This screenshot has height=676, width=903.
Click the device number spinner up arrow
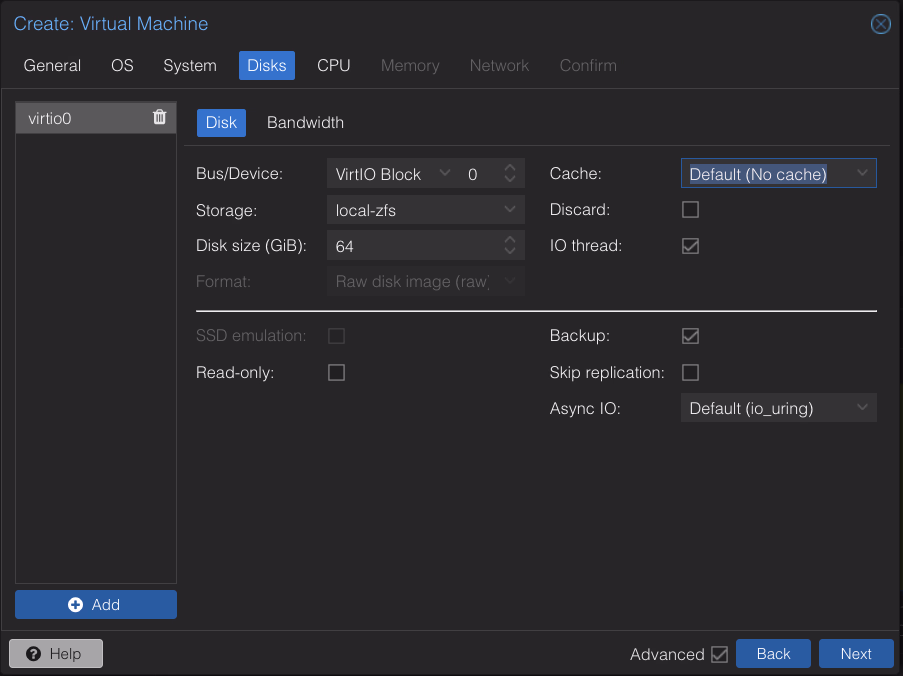pyautogui.click(x=510, y=168)
